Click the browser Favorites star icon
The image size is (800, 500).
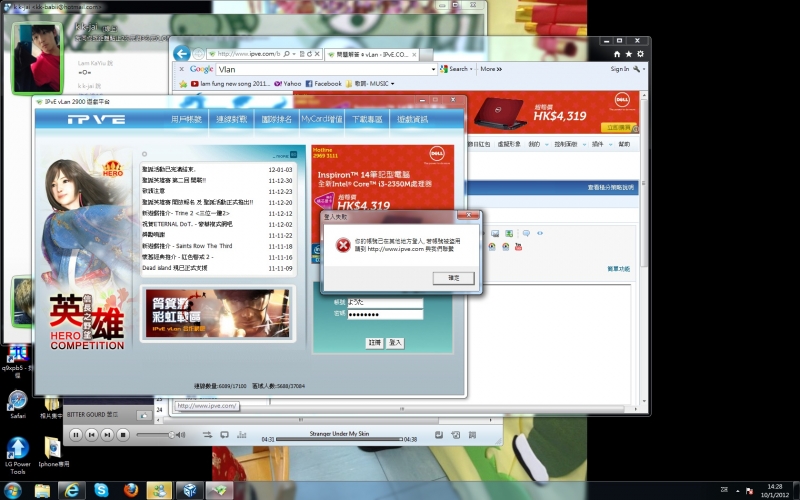point(629,54)
